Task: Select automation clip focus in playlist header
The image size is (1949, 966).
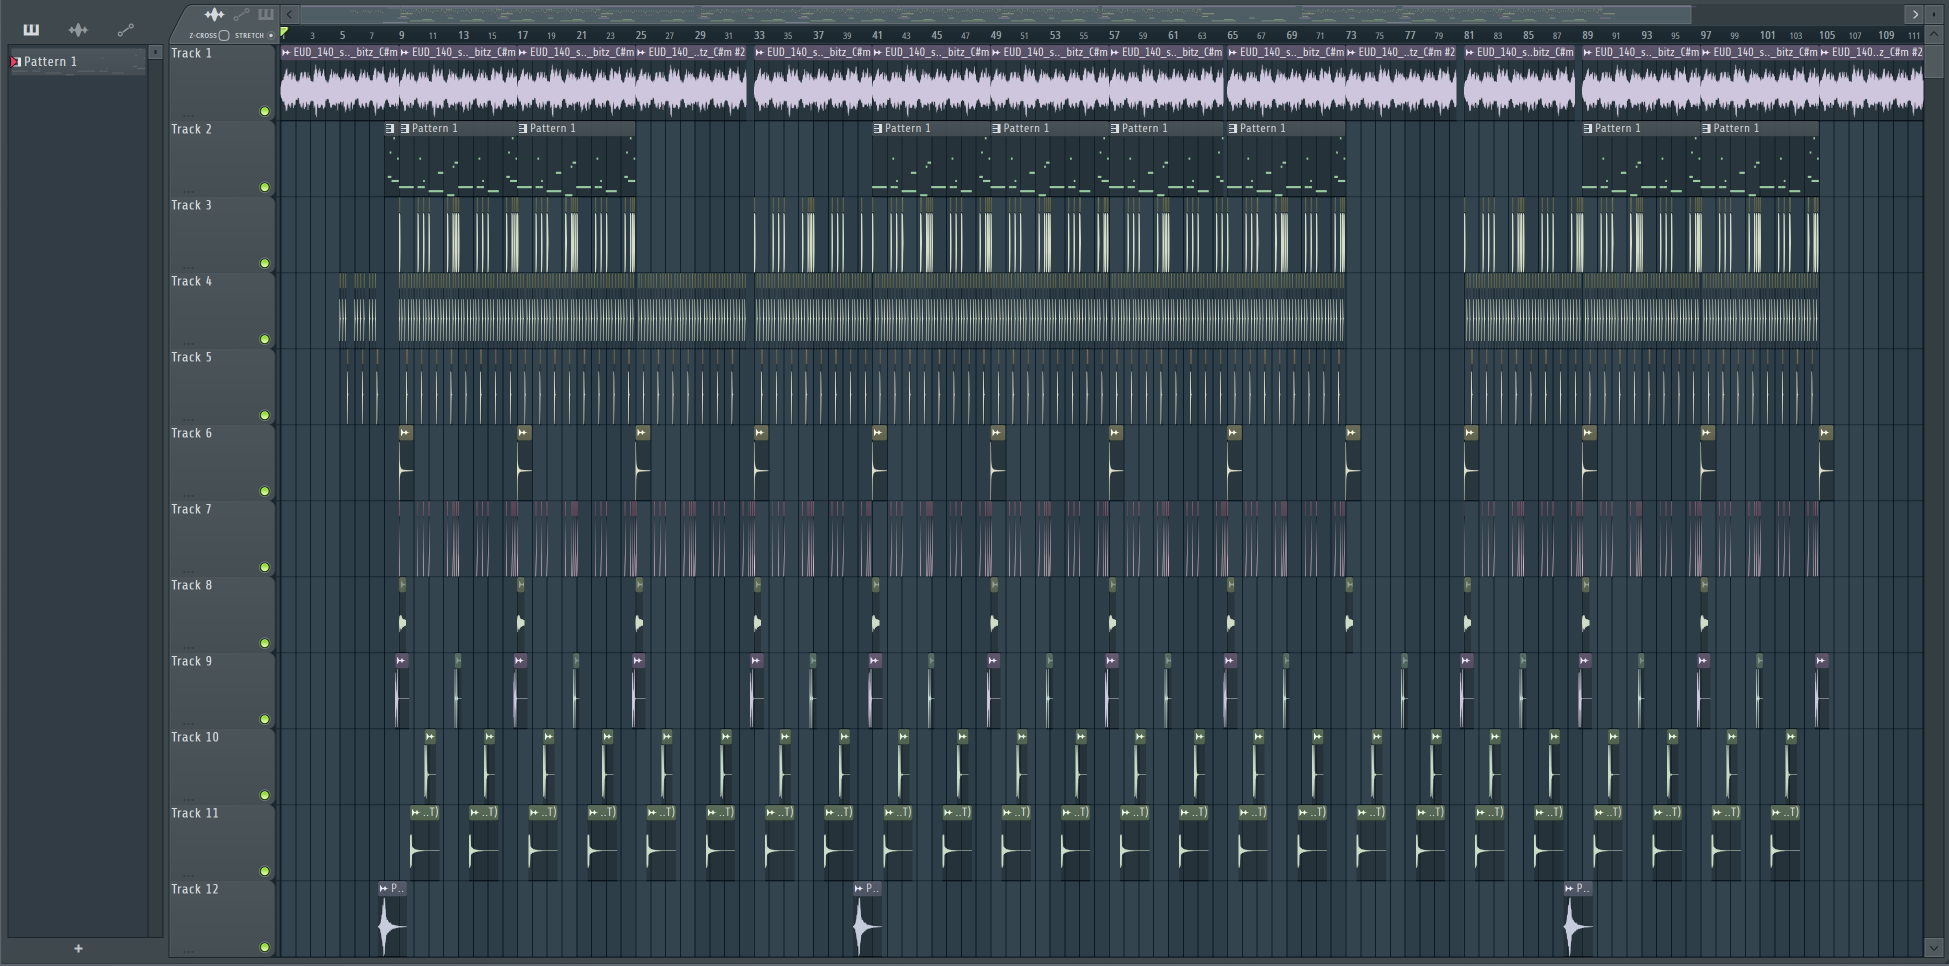Action: [241, 14]
